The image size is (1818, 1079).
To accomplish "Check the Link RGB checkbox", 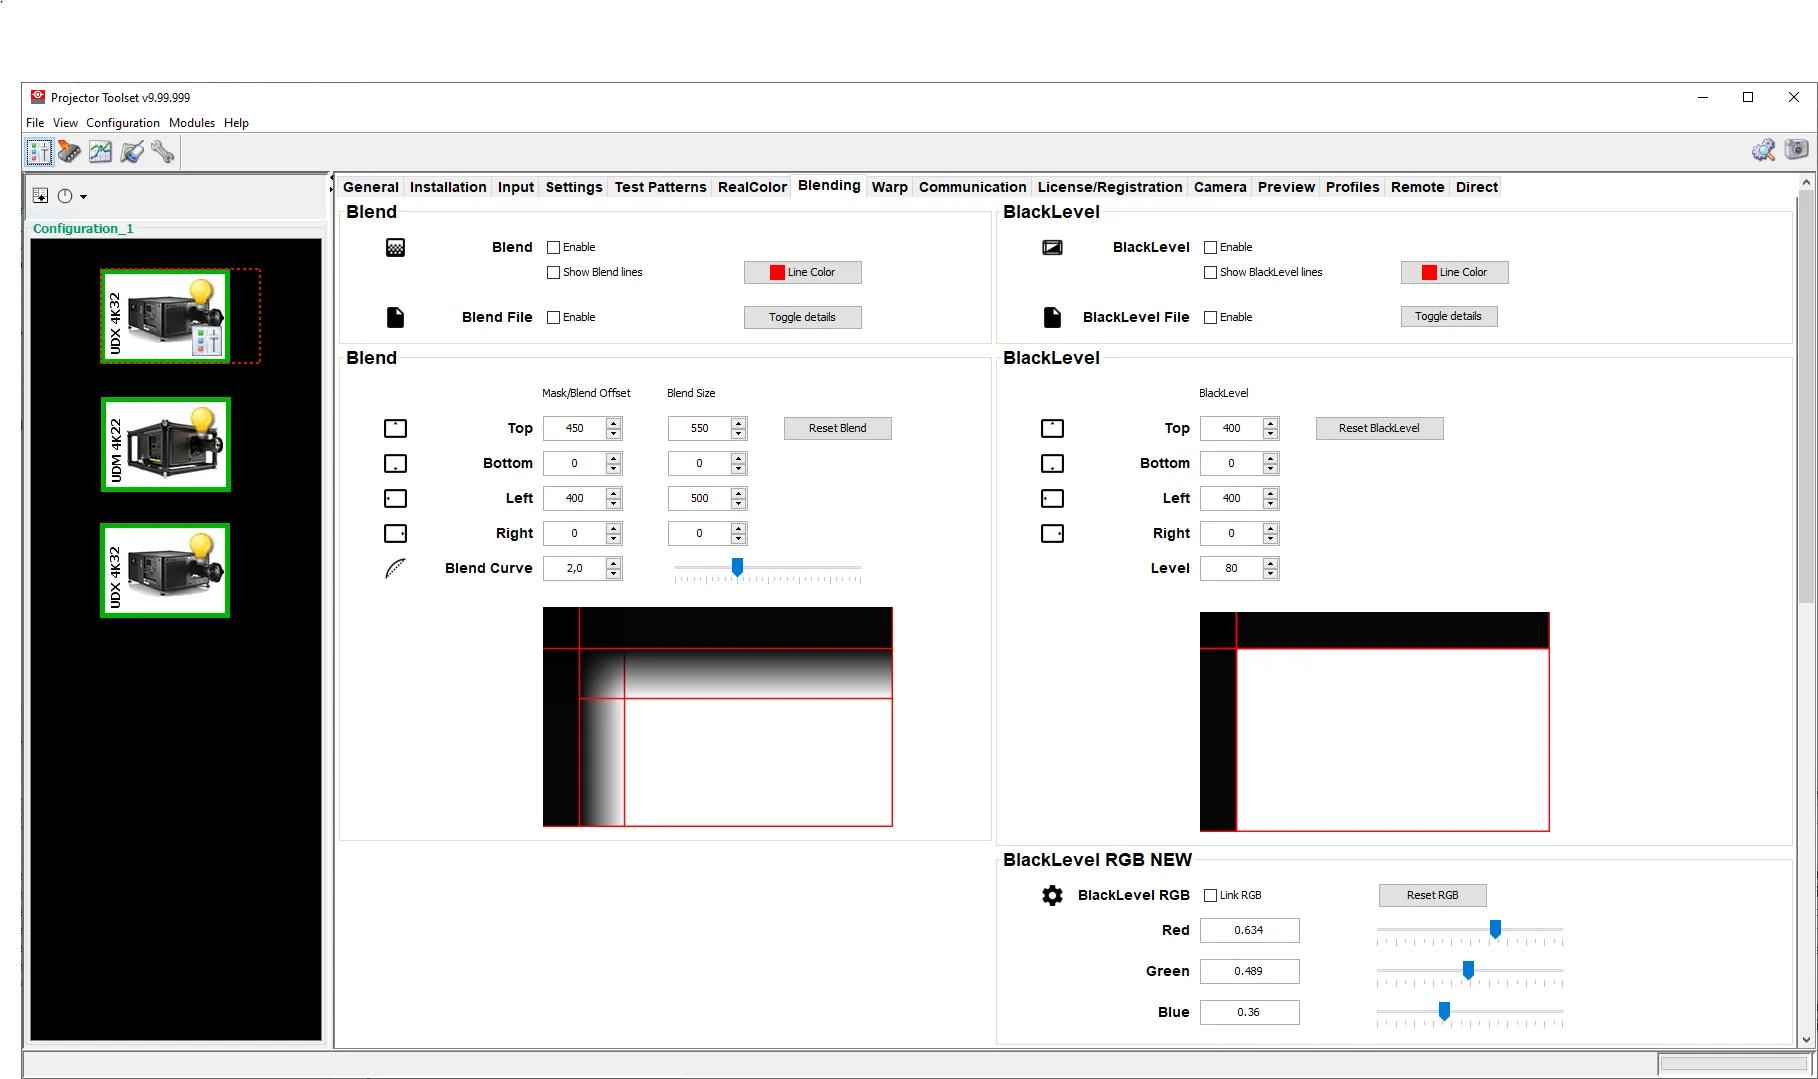I will 1210,895.
